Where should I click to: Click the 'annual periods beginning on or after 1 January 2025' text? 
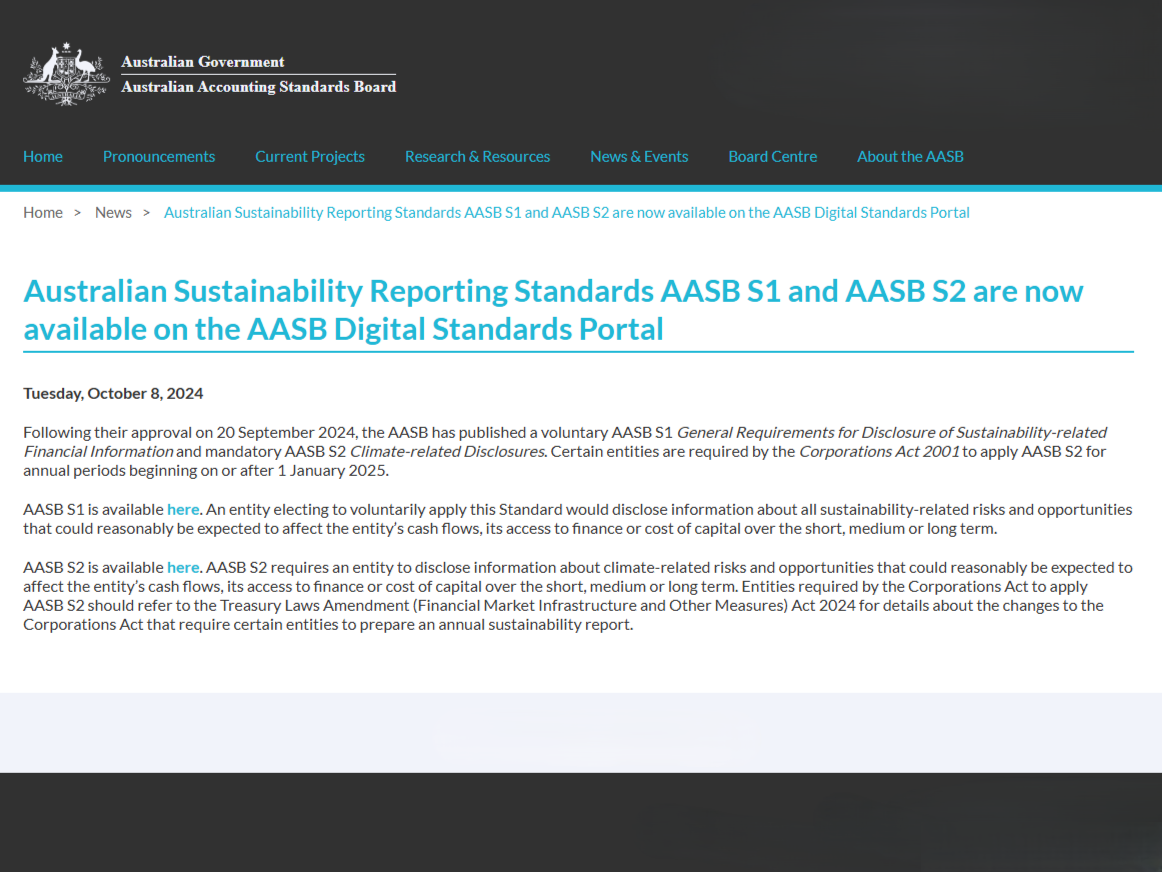coord(205,470)
